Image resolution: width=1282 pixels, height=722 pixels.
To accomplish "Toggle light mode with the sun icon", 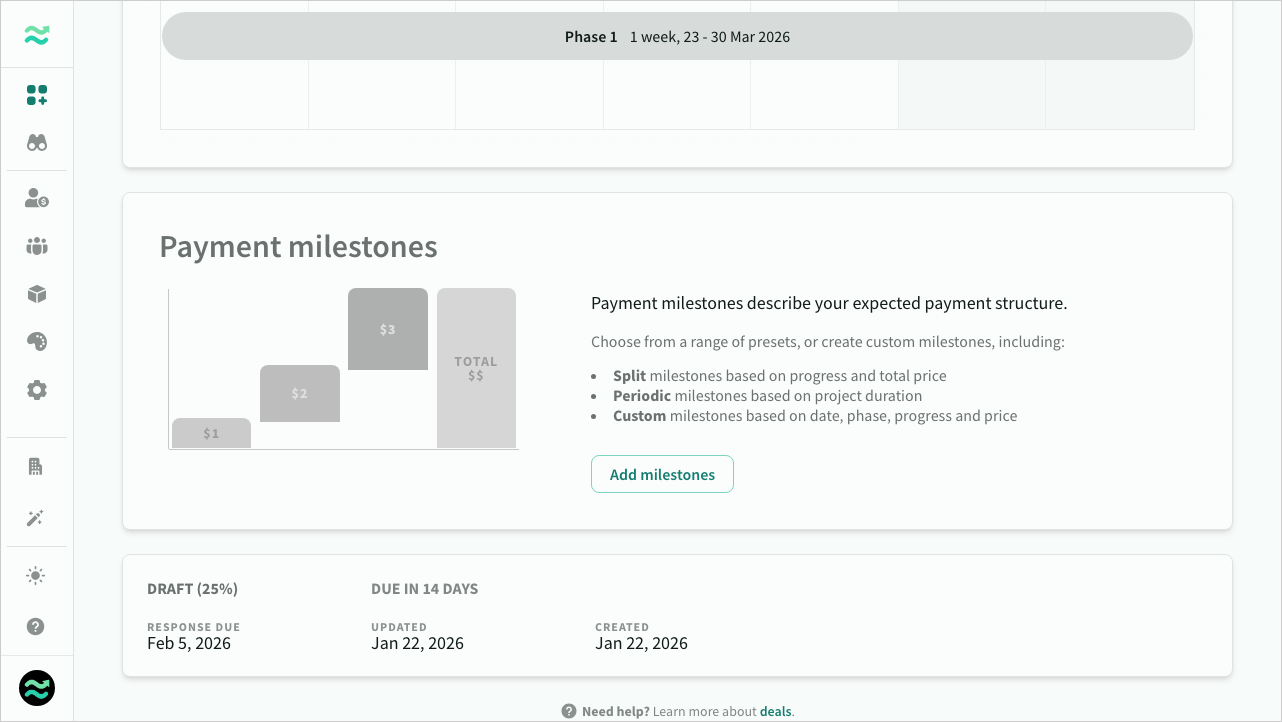I will (x=36, y=575).
